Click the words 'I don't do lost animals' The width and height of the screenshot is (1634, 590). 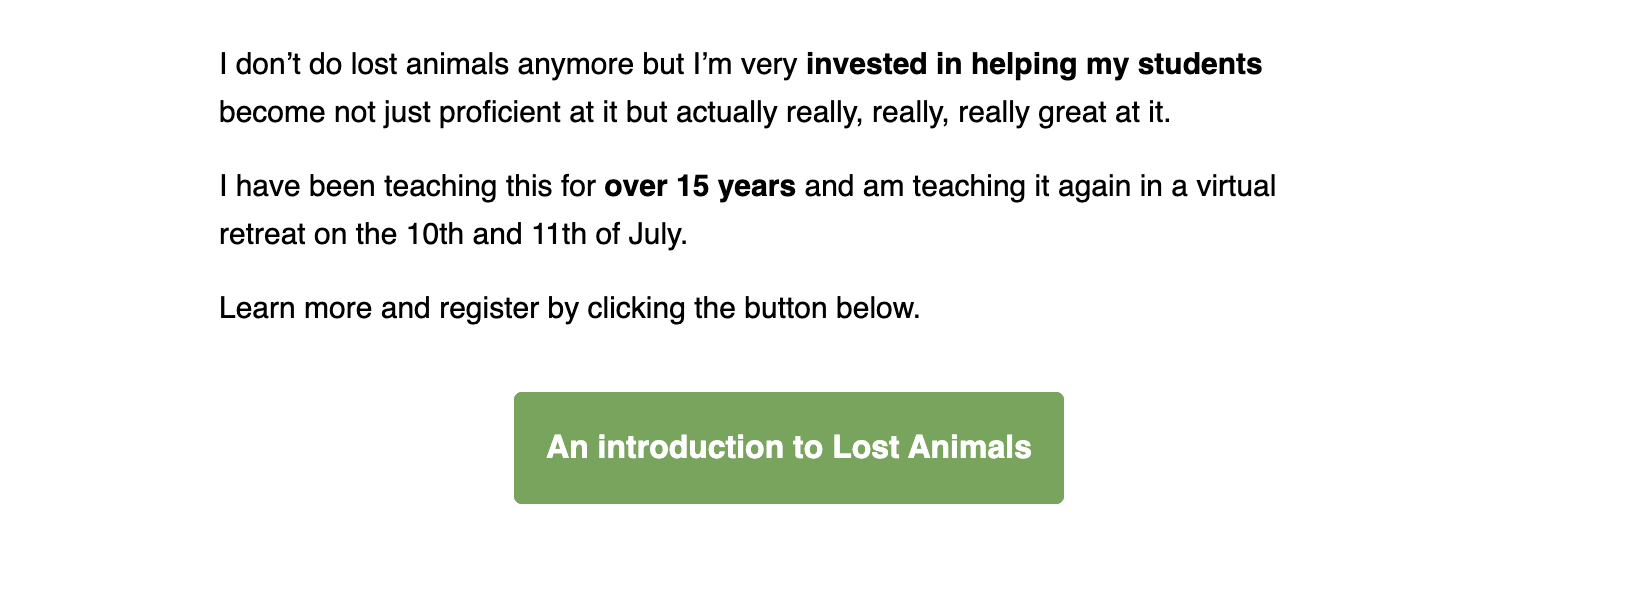pos(364,64)
